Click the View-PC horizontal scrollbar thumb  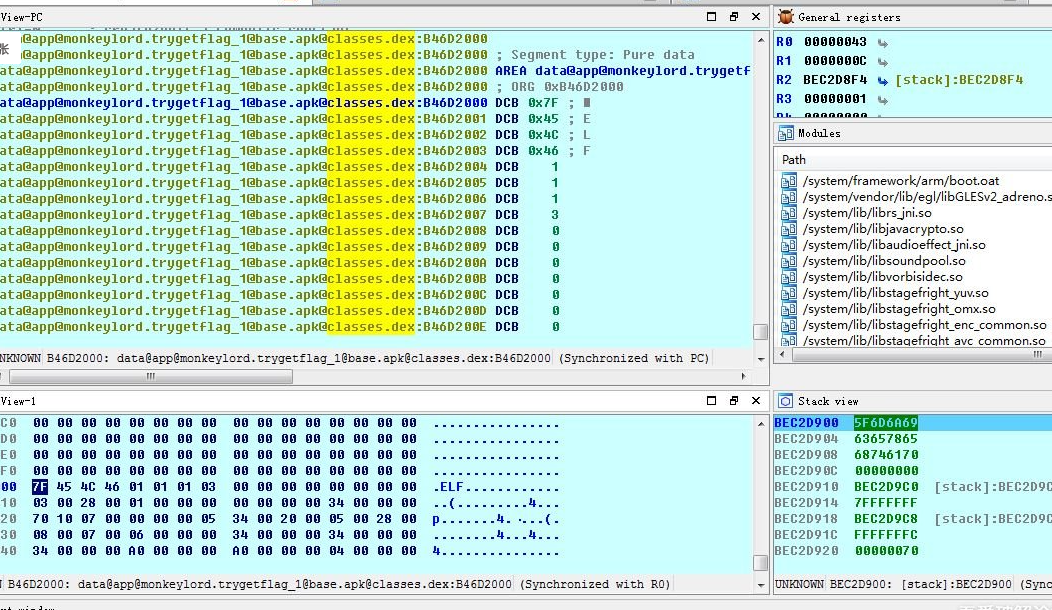150,377
